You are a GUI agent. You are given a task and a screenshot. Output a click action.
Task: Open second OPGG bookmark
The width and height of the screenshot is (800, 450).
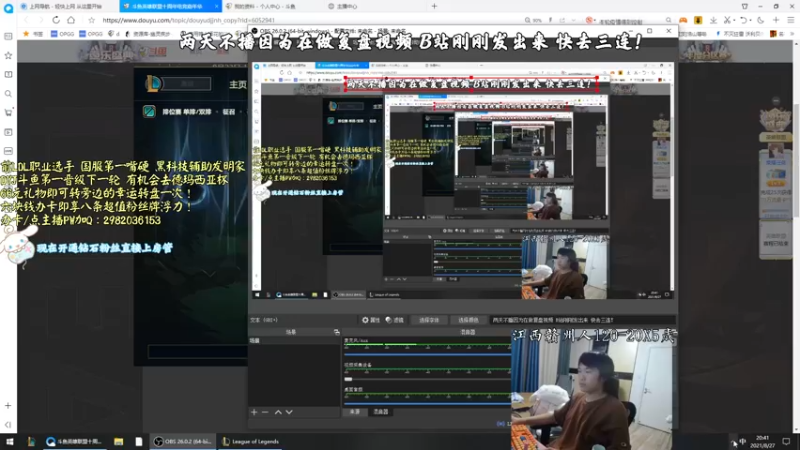[91, 34]
